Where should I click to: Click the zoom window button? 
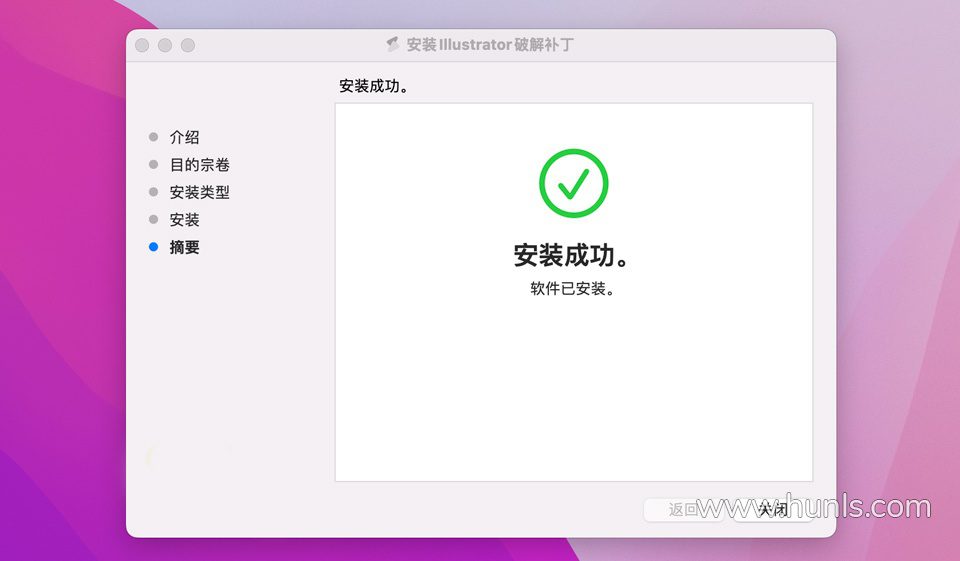[188, 45]
